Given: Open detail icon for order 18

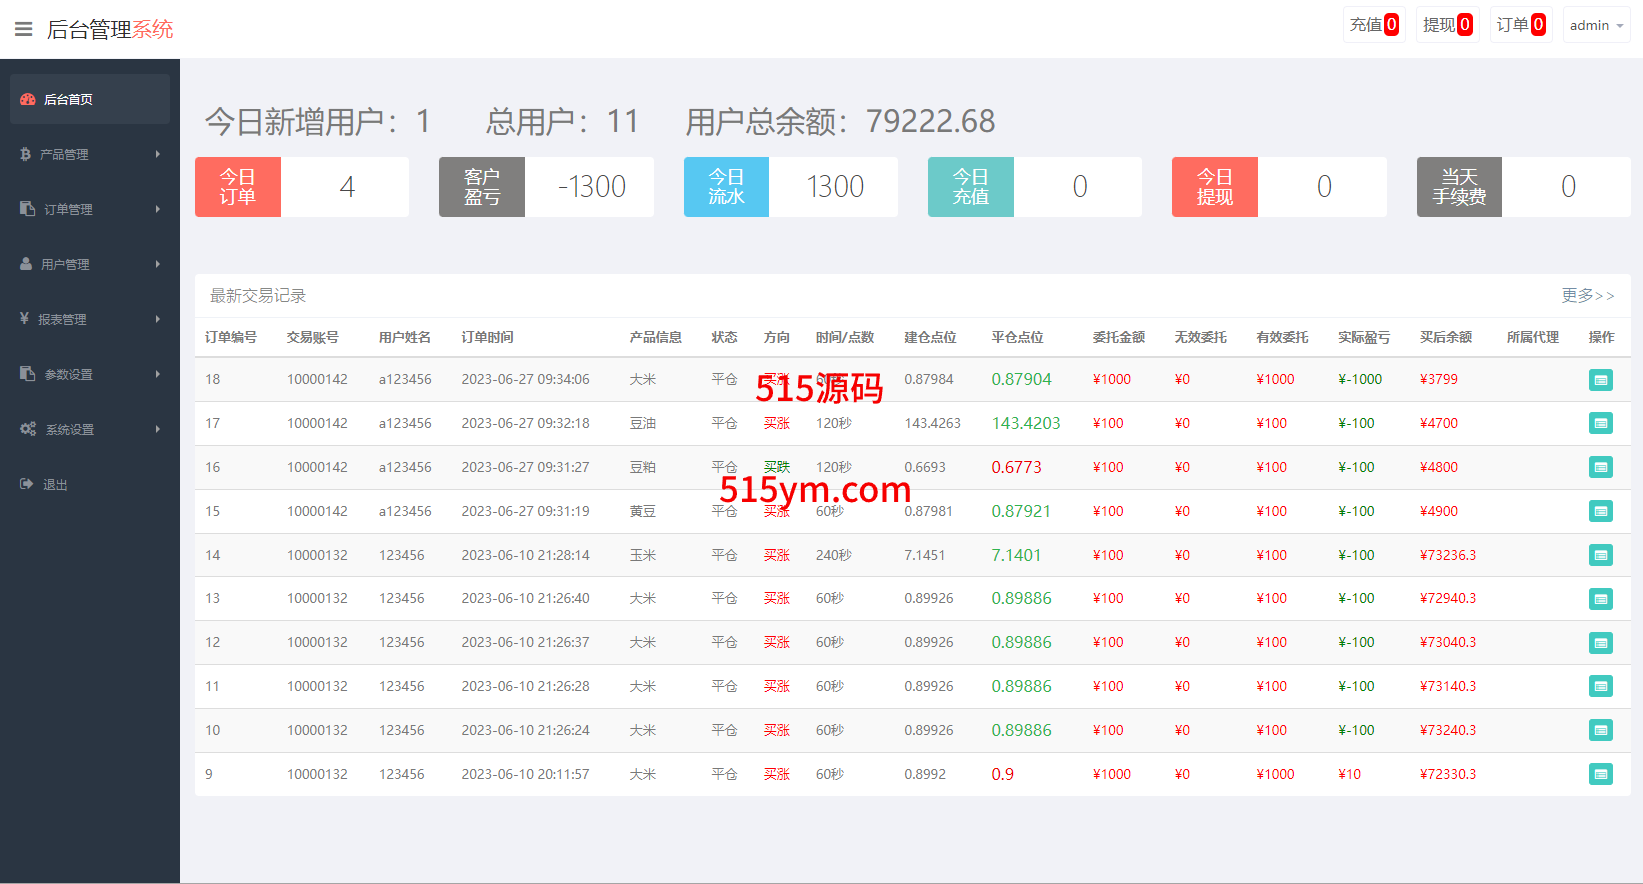Looking at the screenshot, I should pos(1600,380).
